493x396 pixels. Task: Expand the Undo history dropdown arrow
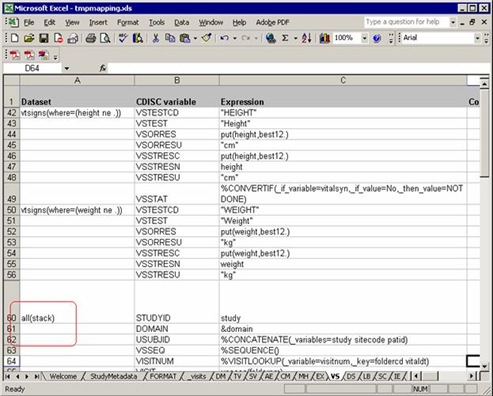(235, 38)
